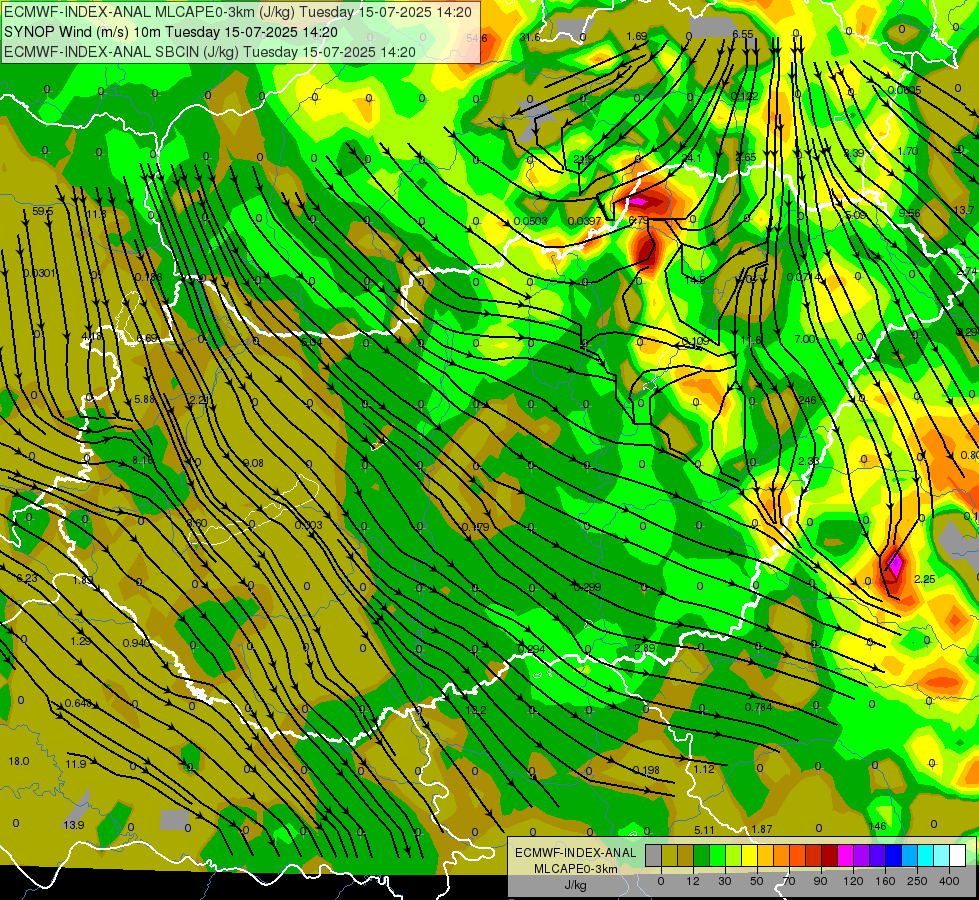The width and height of the screenshot is (979, 900).
Task: Click the map value 31.6
Action: pos(529,37)
